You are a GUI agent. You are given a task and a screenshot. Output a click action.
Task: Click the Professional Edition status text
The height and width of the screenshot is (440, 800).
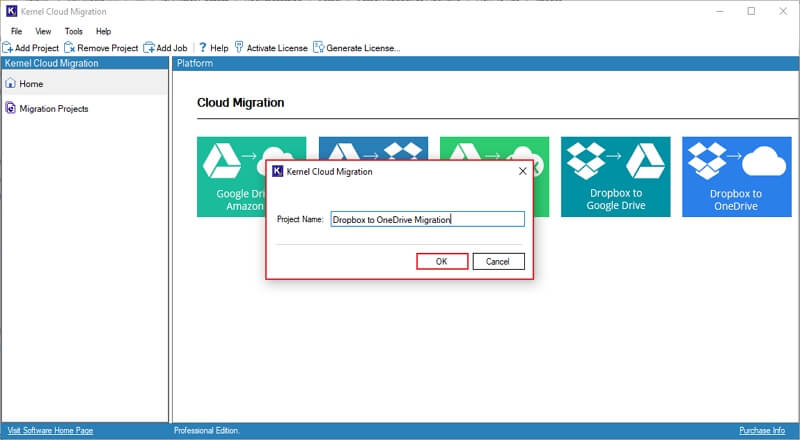(207, 430)
